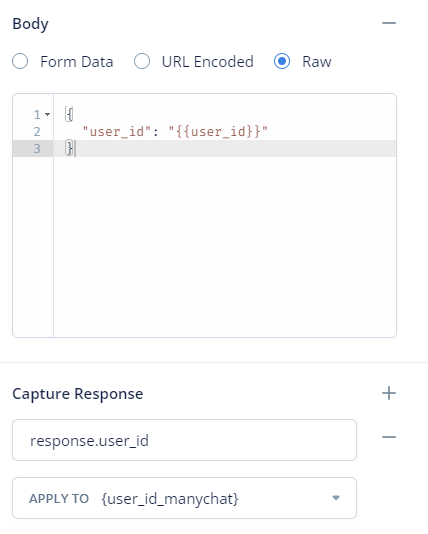Image resolution: width=428 pixels, height=534 pixels.
Task: Open the APPLY TO variable dropdown
Action: click(184, 498)
